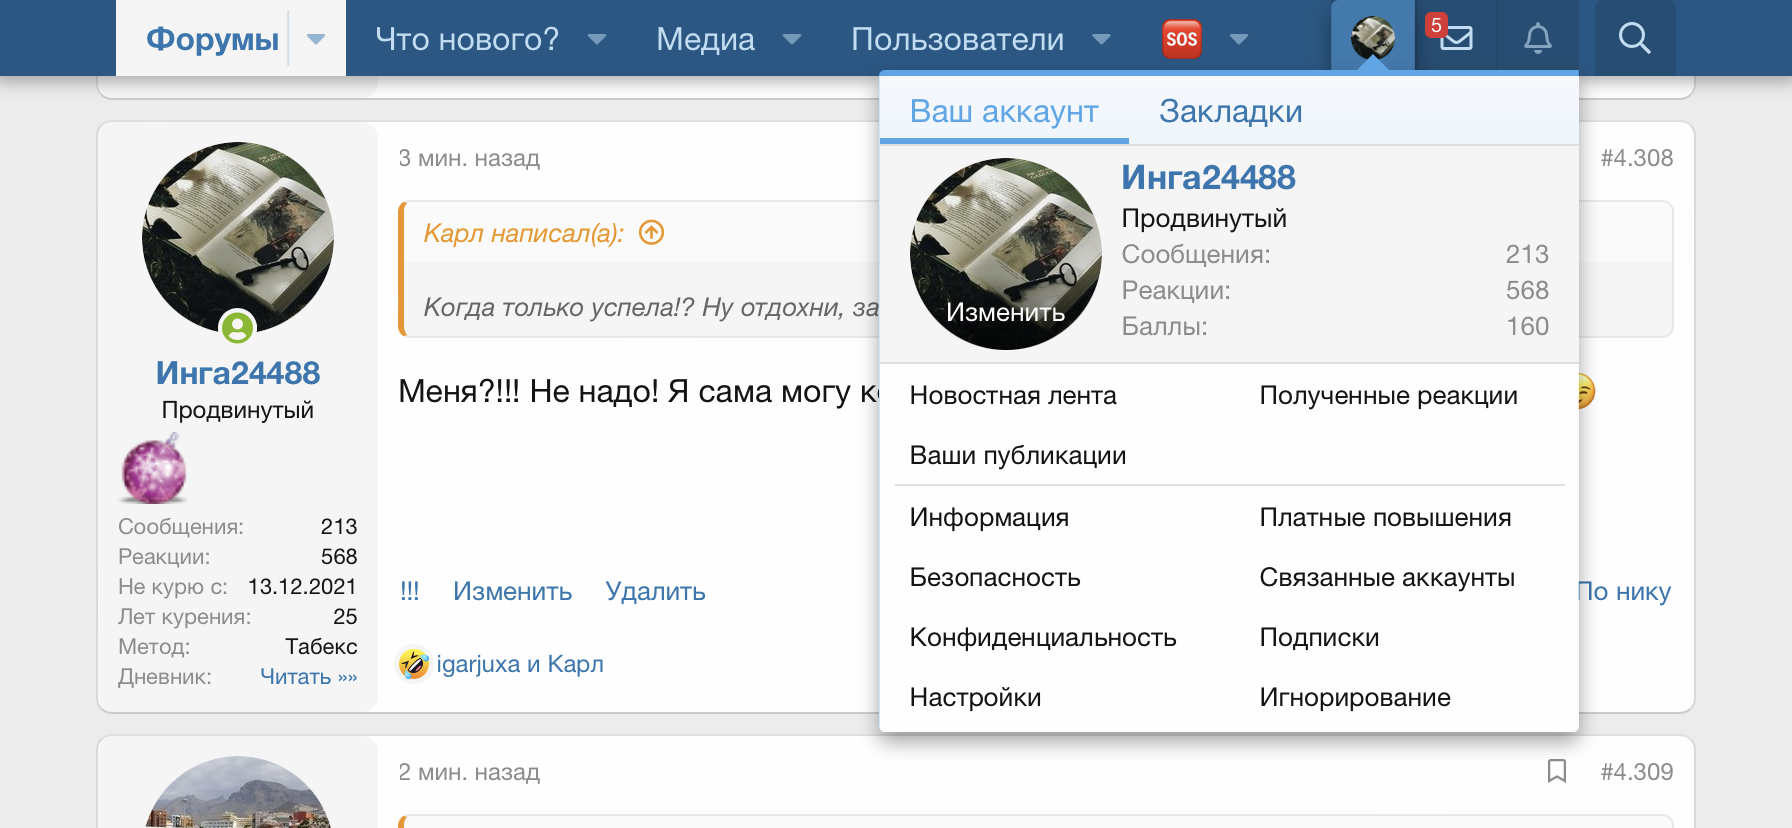
Task: Click Удалить link under the post
Action: (x=655, y=591)
